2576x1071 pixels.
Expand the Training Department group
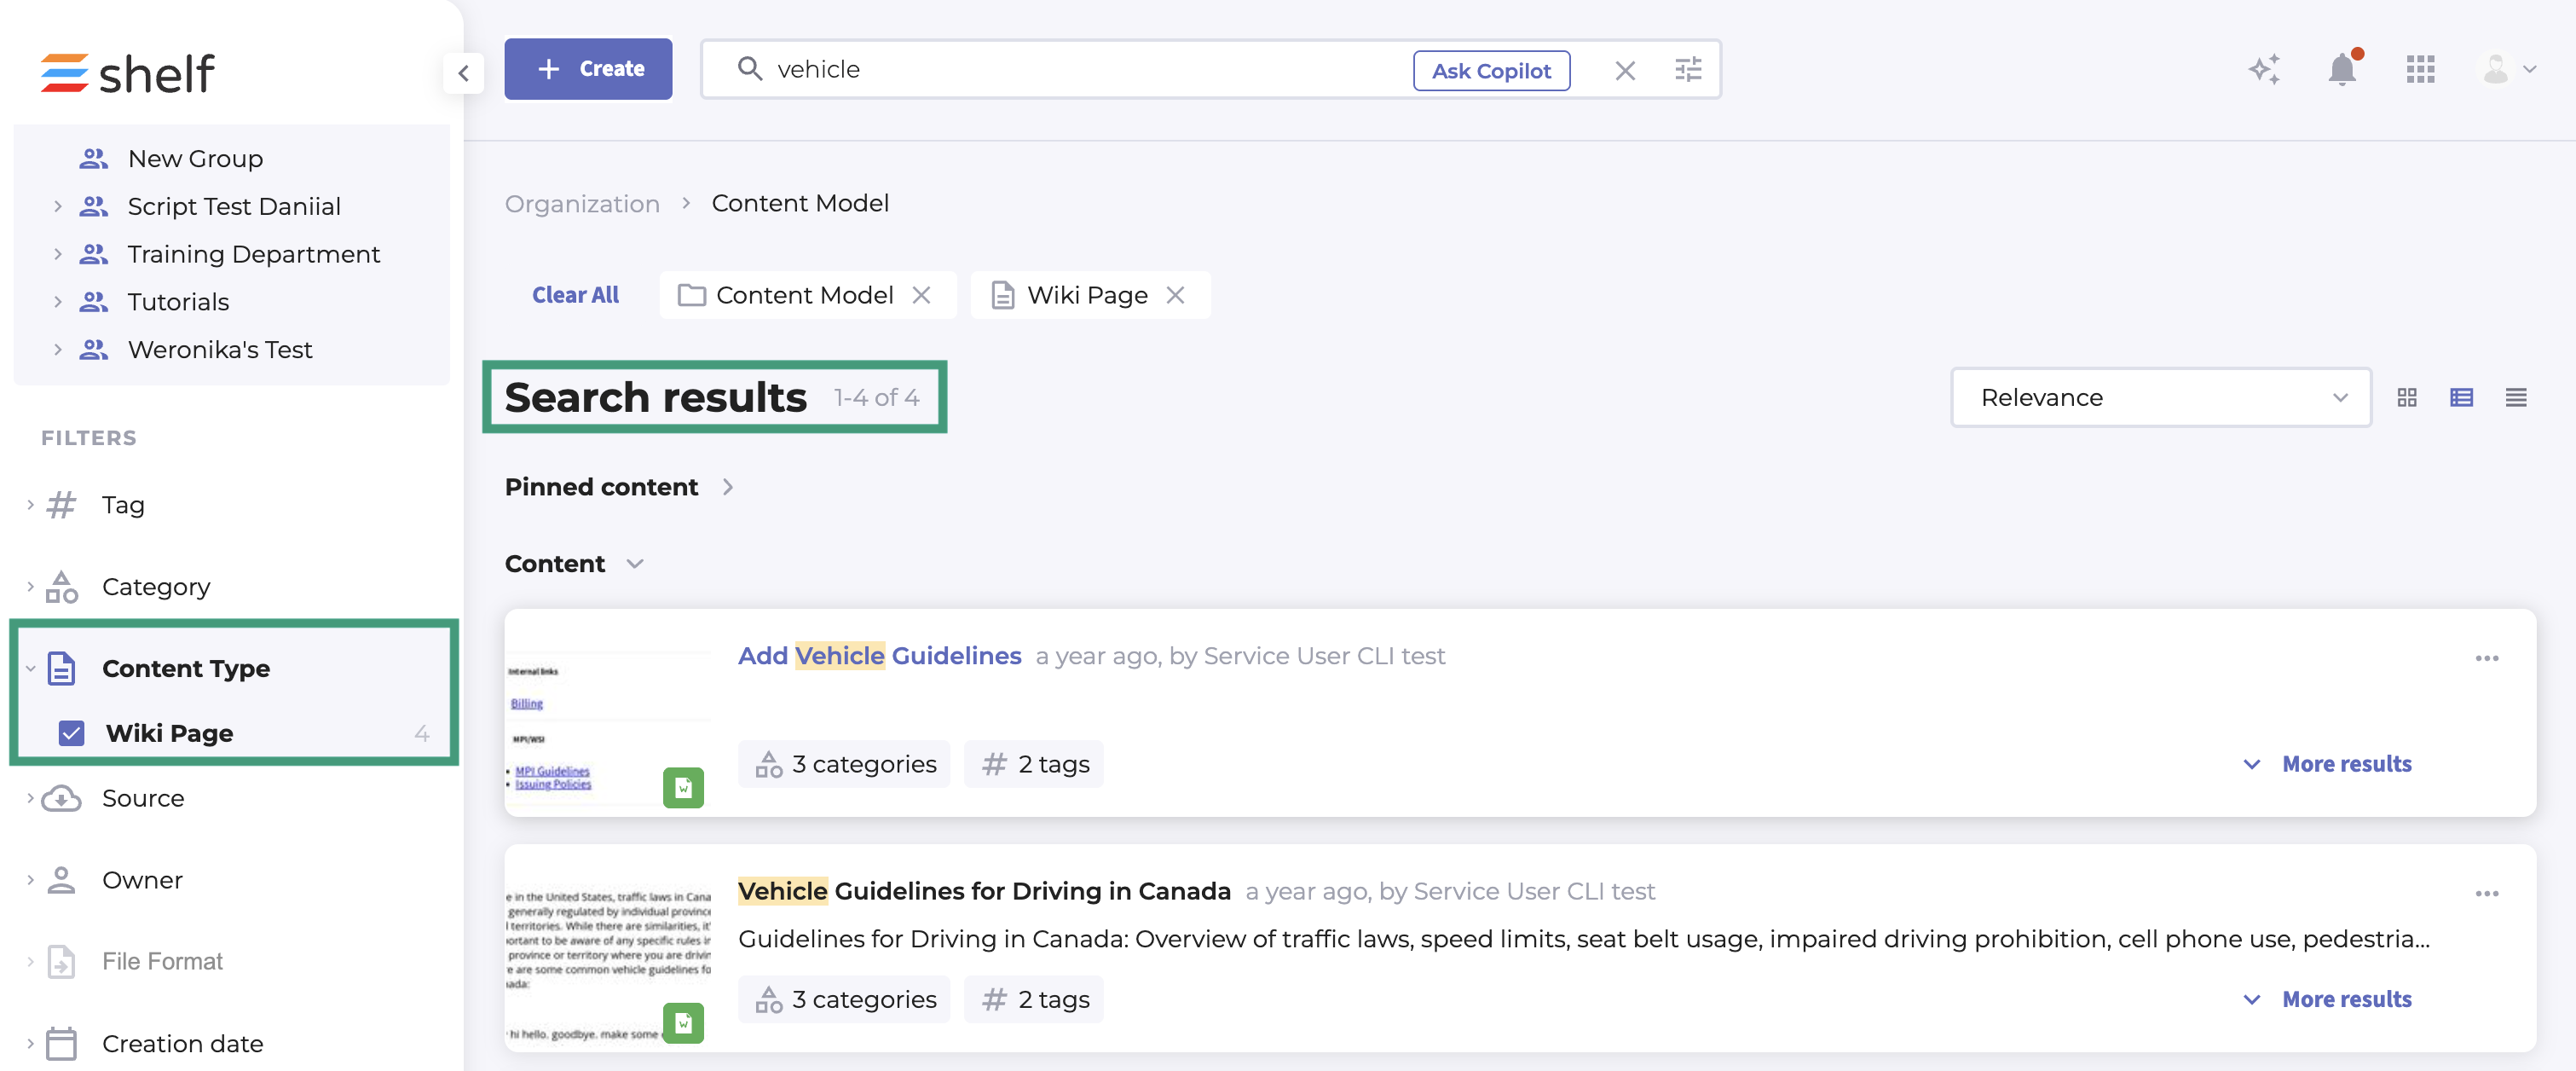point(58,254)
